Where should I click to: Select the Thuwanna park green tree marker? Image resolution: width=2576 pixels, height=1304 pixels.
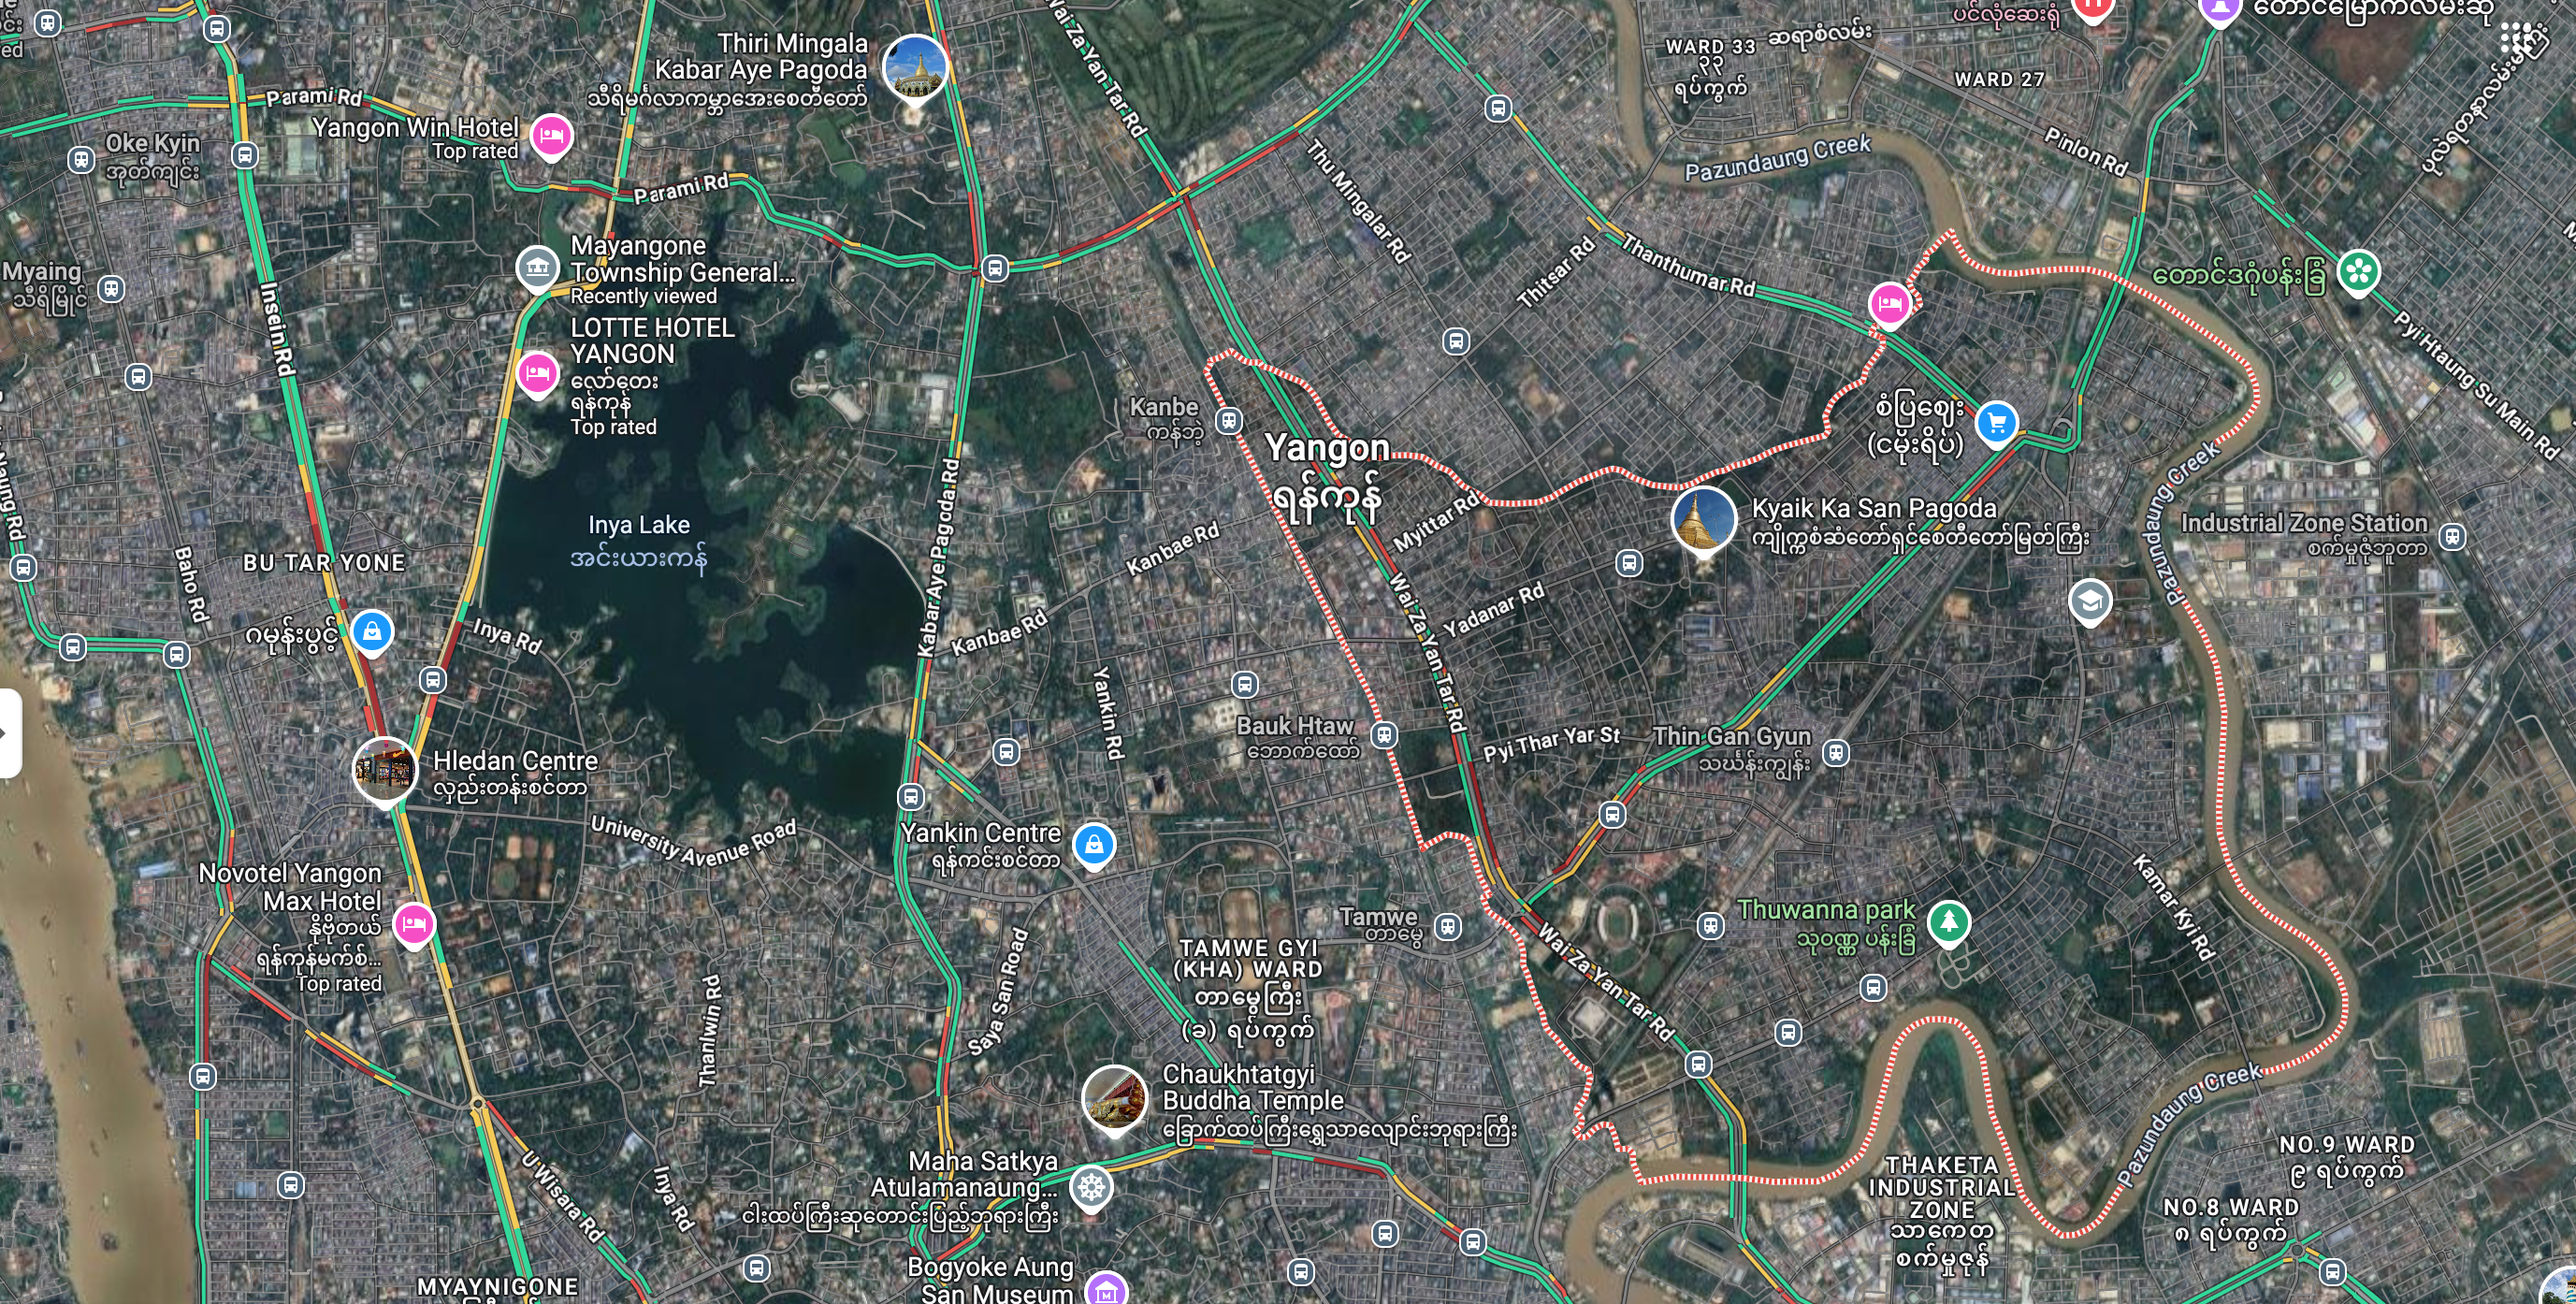click(1948, 921)
